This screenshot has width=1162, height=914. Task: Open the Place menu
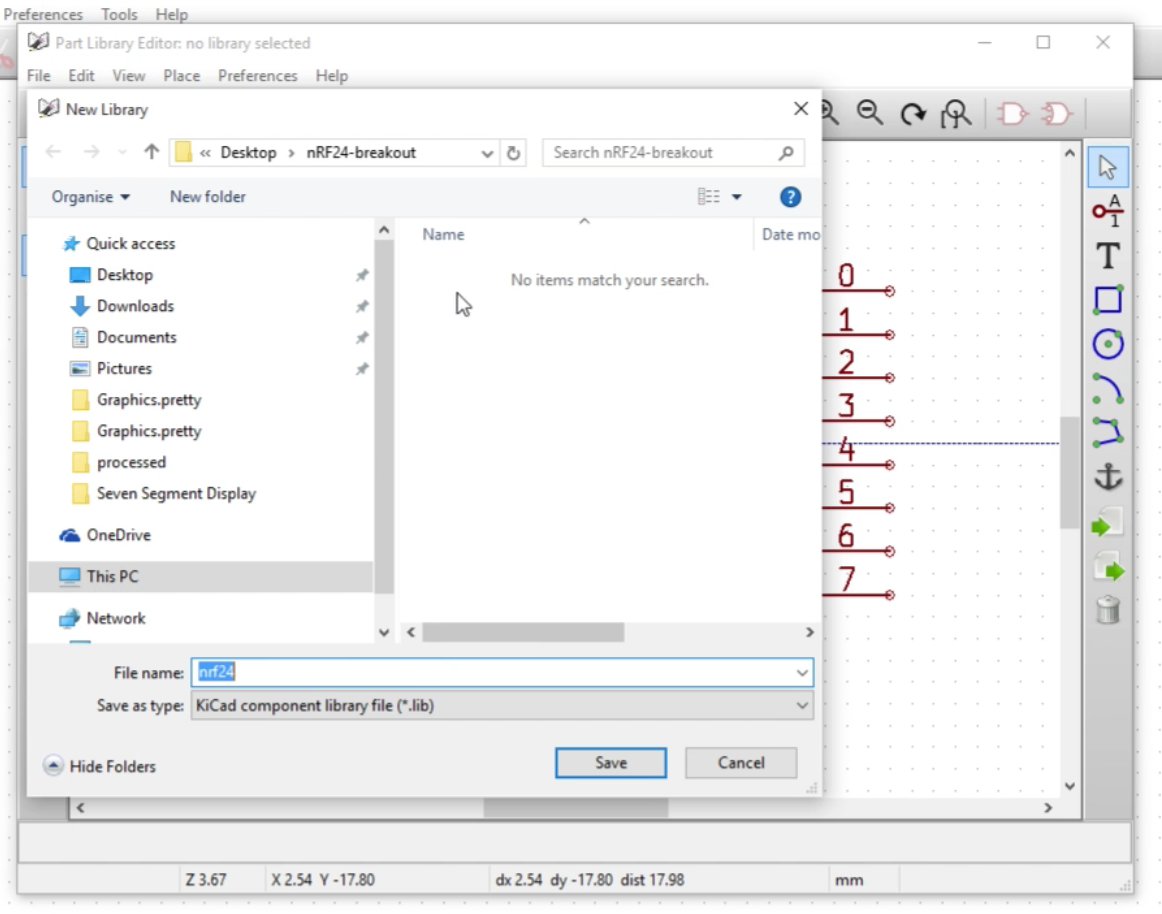tap(182, 76)
